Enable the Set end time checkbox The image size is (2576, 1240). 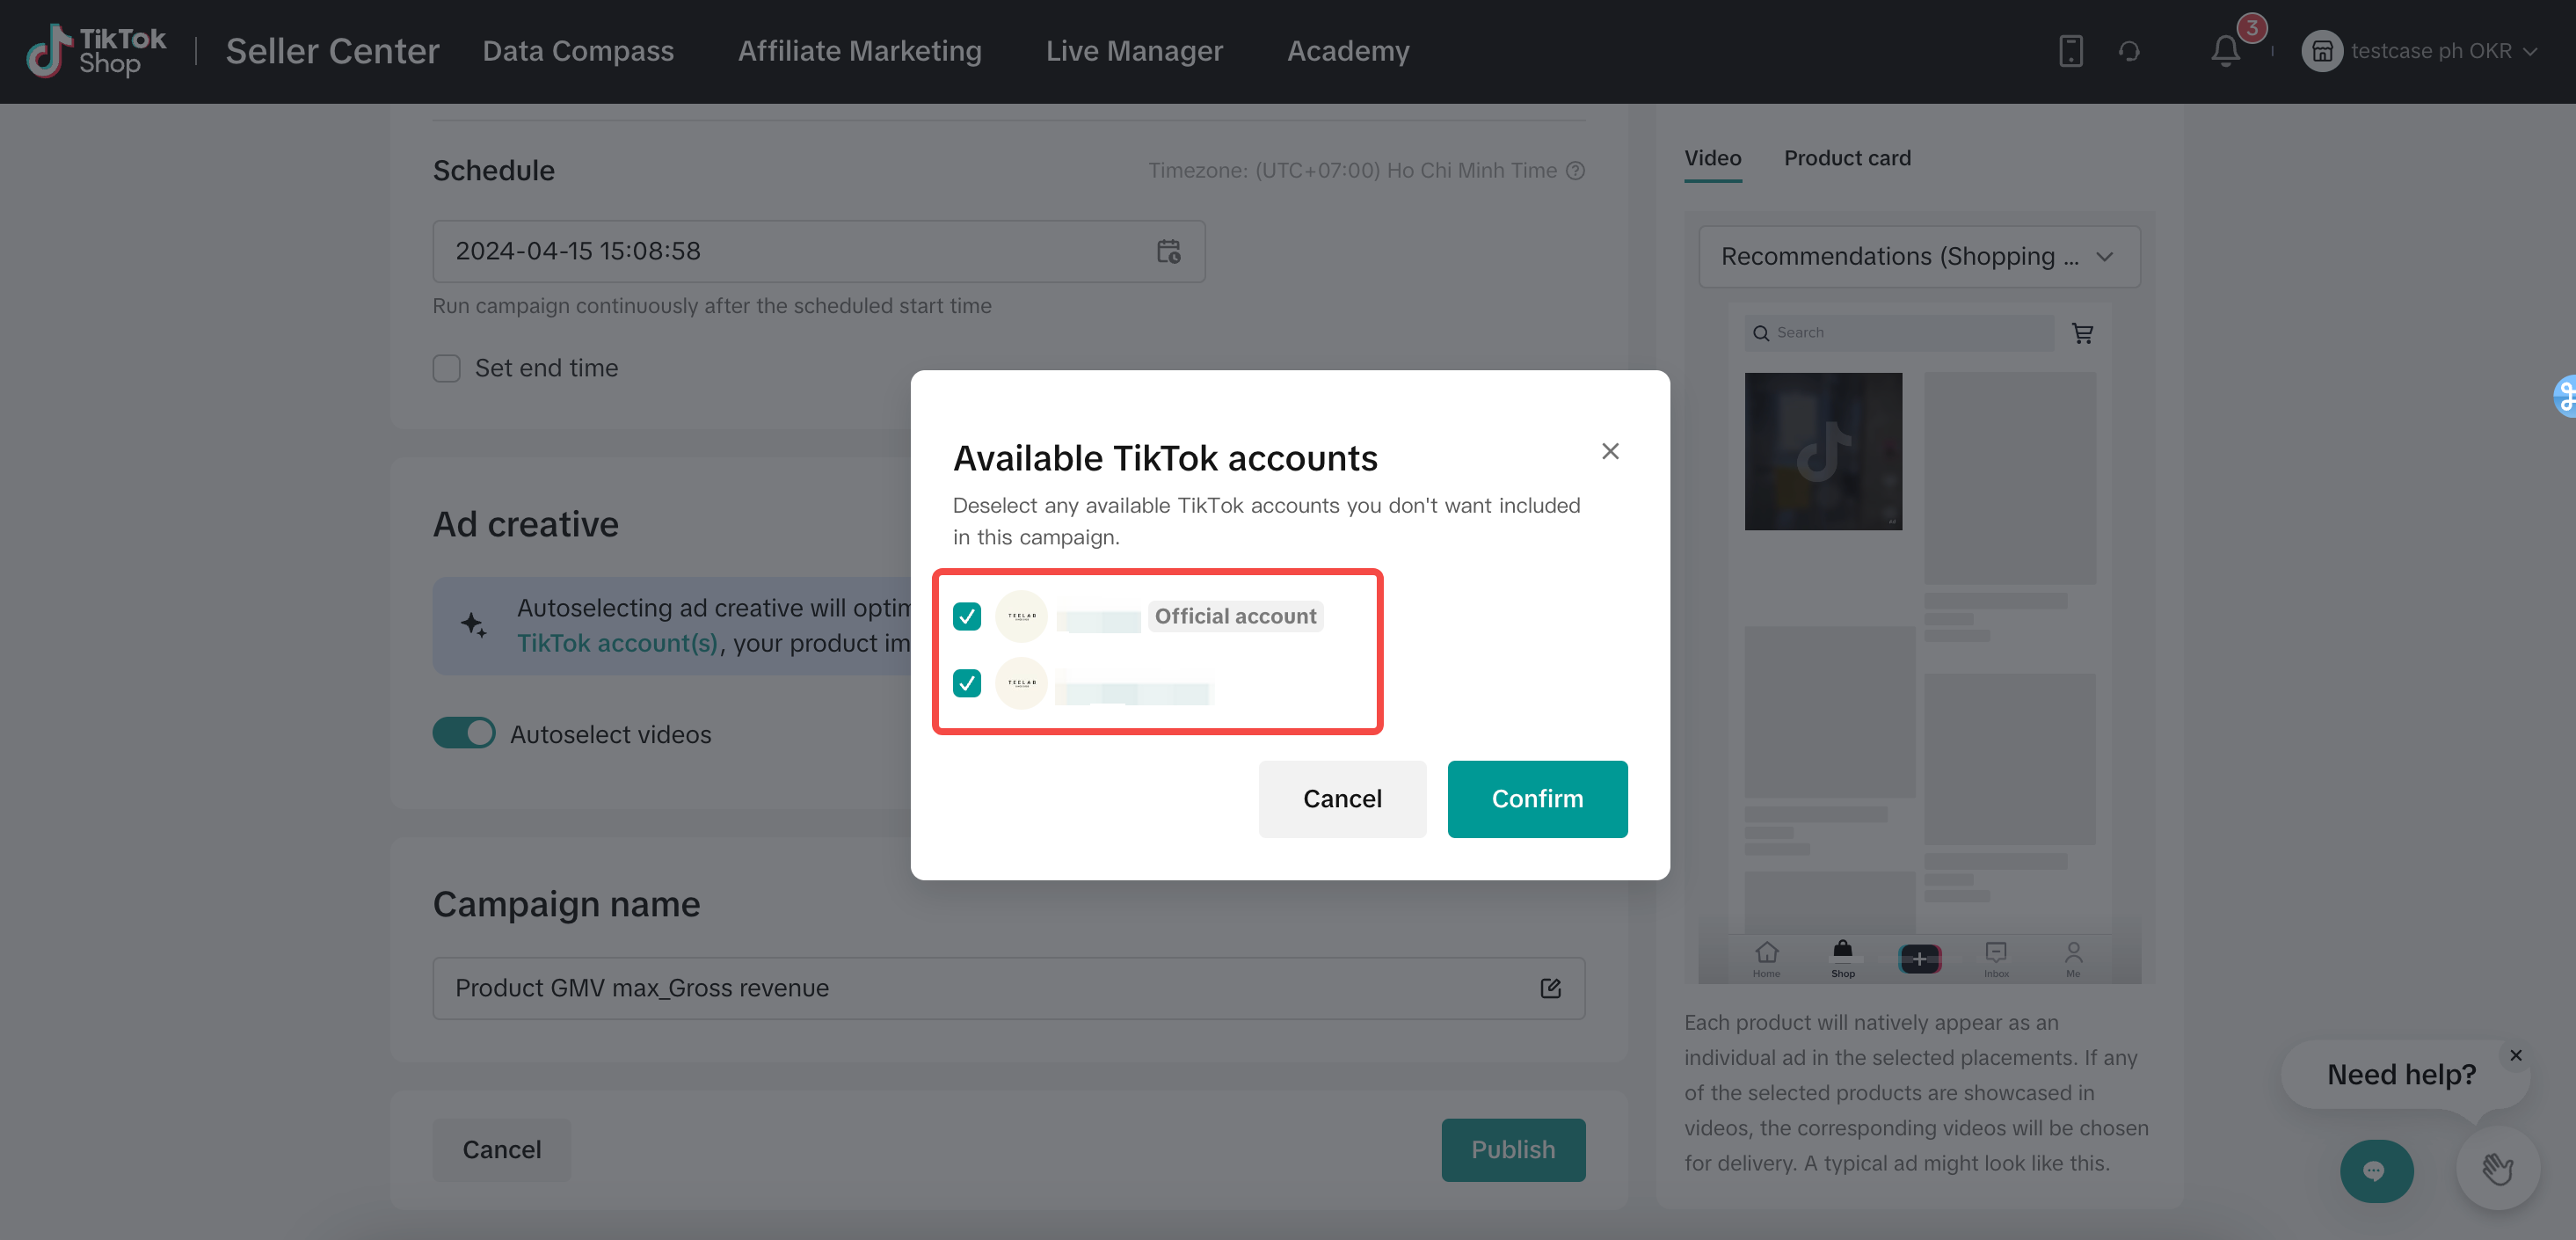click(446, 369)
